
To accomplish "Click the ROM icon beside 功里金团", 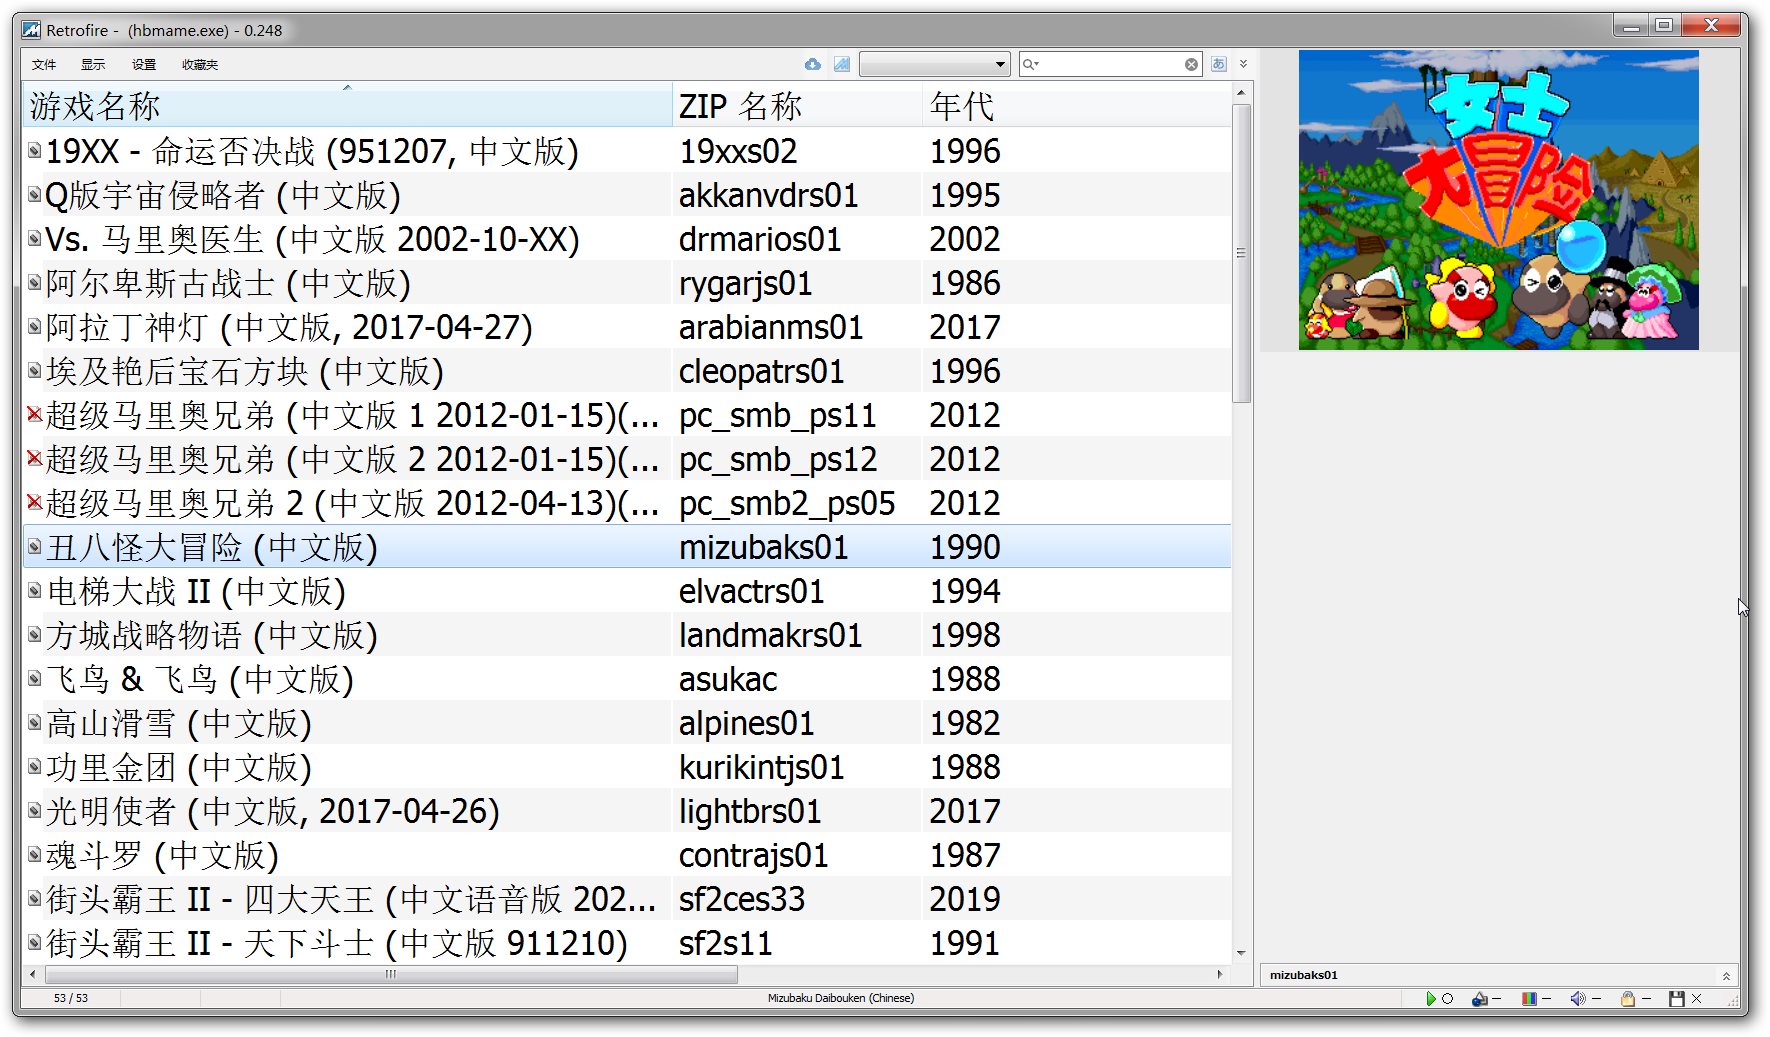I will (35, 766).
